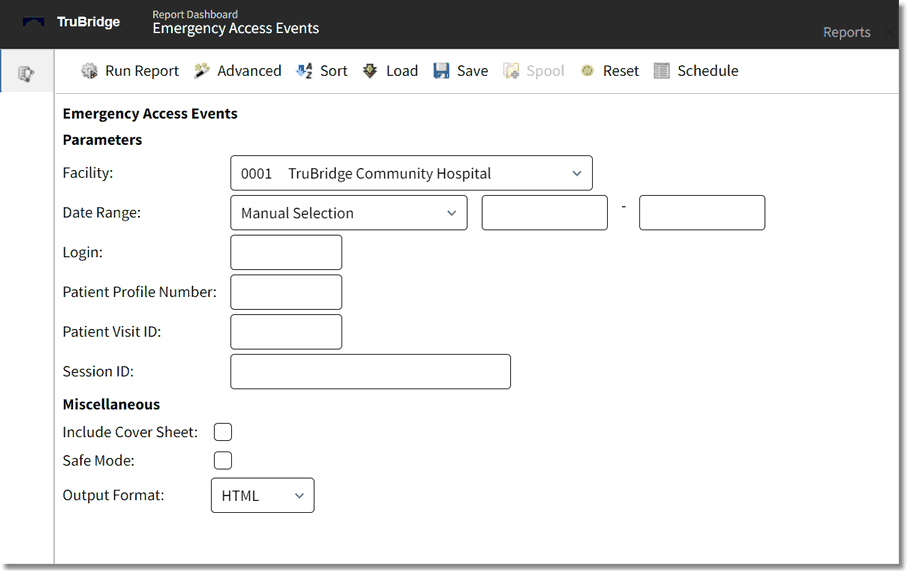Viewport: 908px width, 573px height.
Task: Click the TruBridge logo icon
Action: pos(34,22)
